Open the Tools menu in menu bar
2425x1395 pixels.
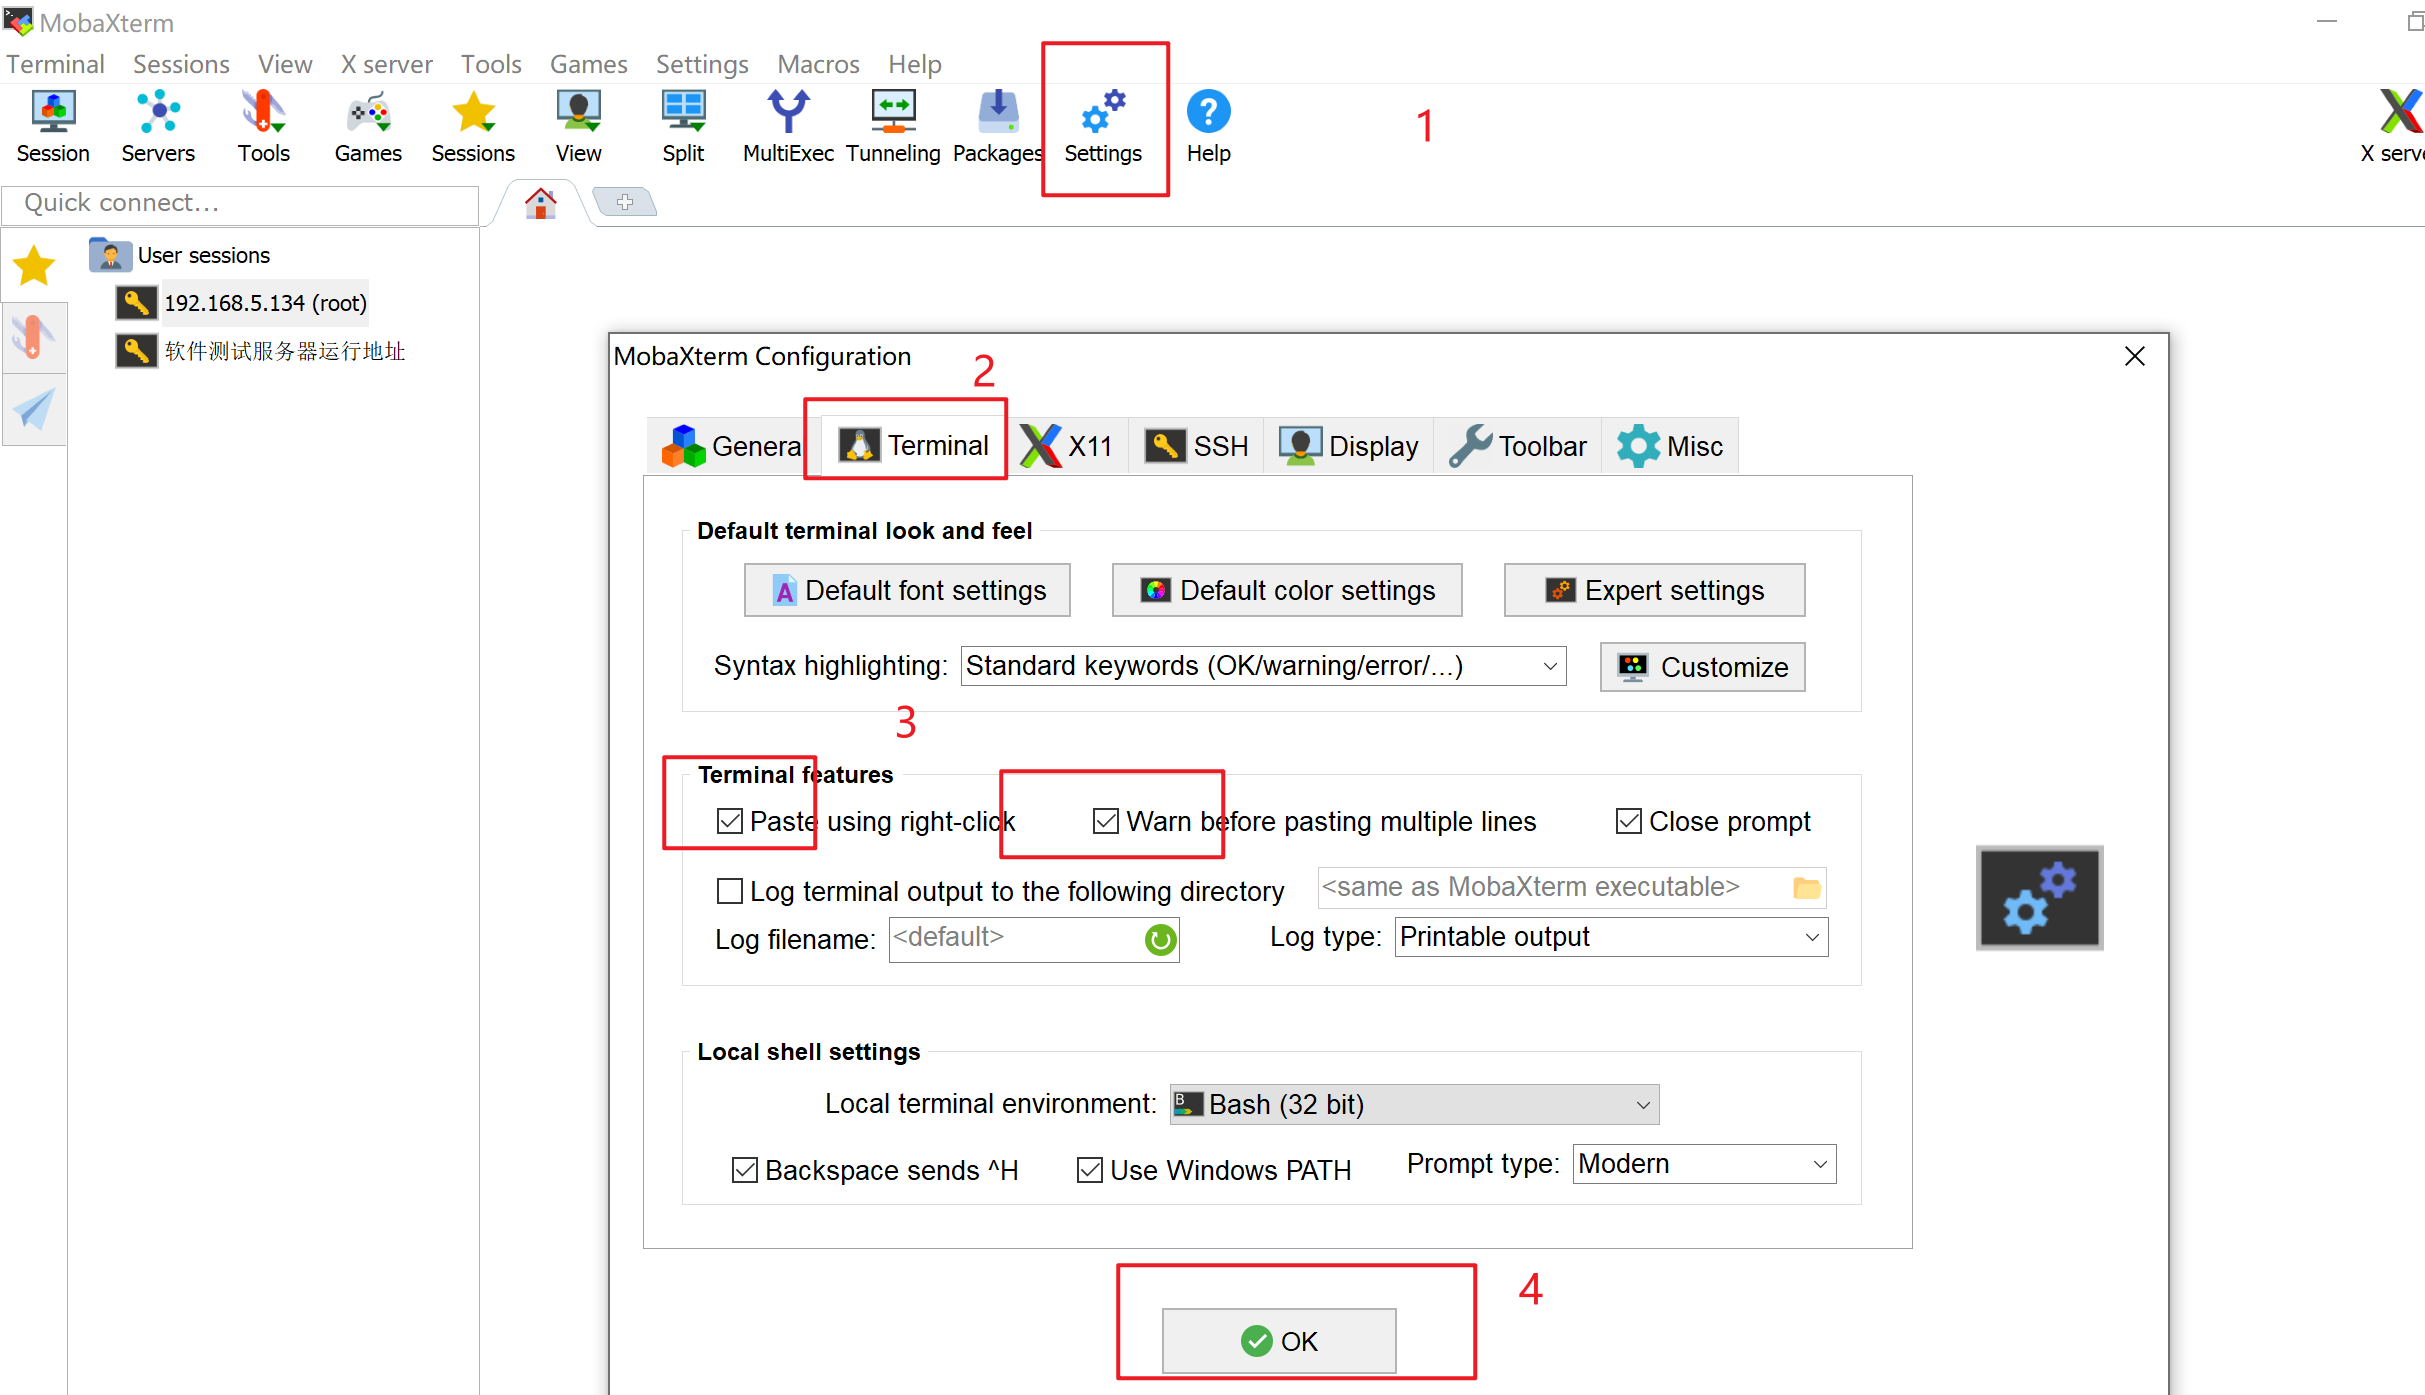[491, 64]
